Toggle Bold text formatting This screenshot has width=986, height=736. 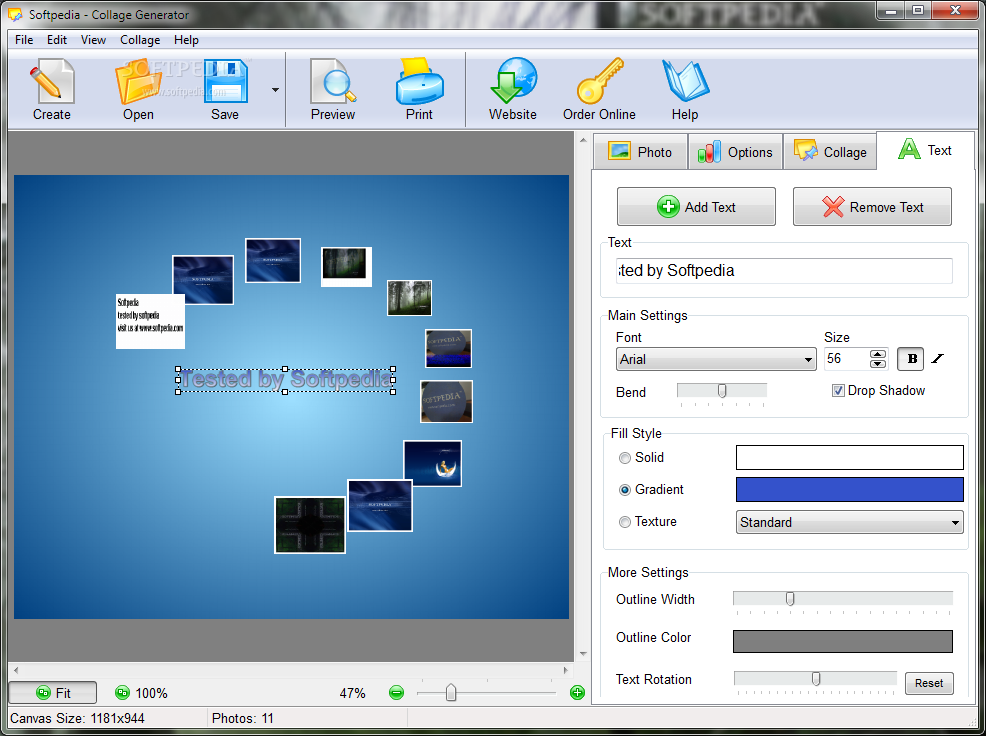pos(911,359)
